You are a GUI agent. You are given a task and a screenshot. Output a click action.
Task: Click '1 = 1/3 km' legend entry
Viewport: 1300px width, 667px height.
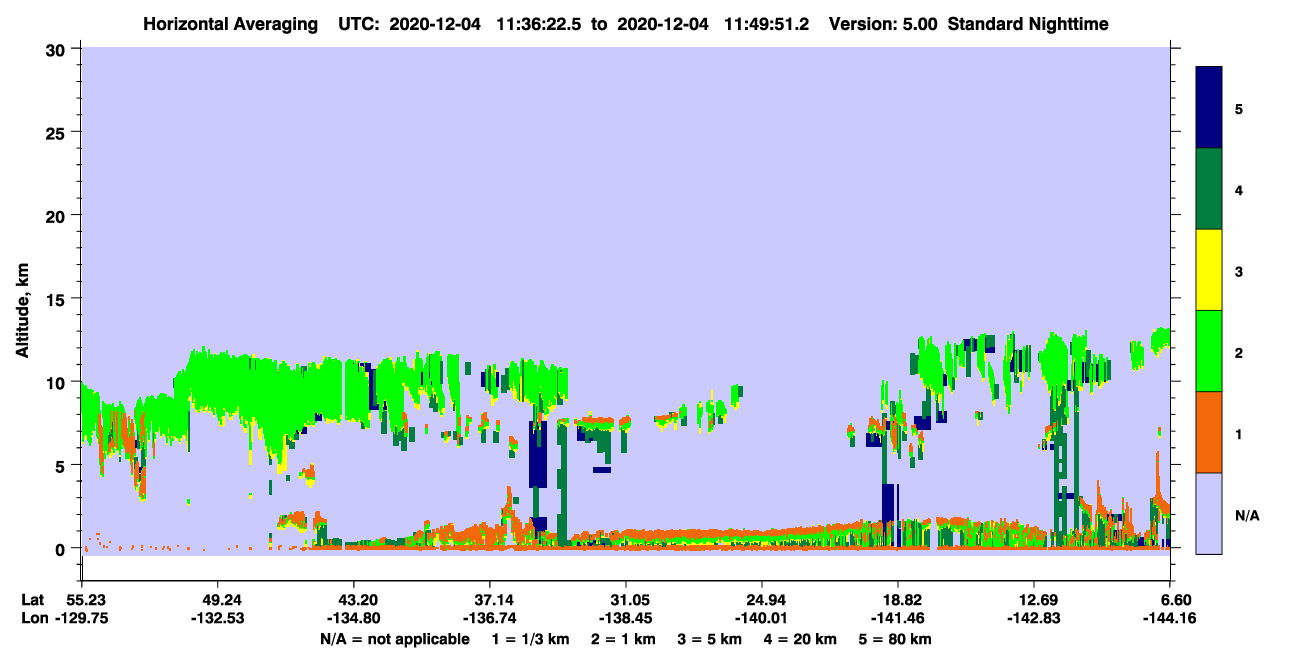[x=531, y=639]
